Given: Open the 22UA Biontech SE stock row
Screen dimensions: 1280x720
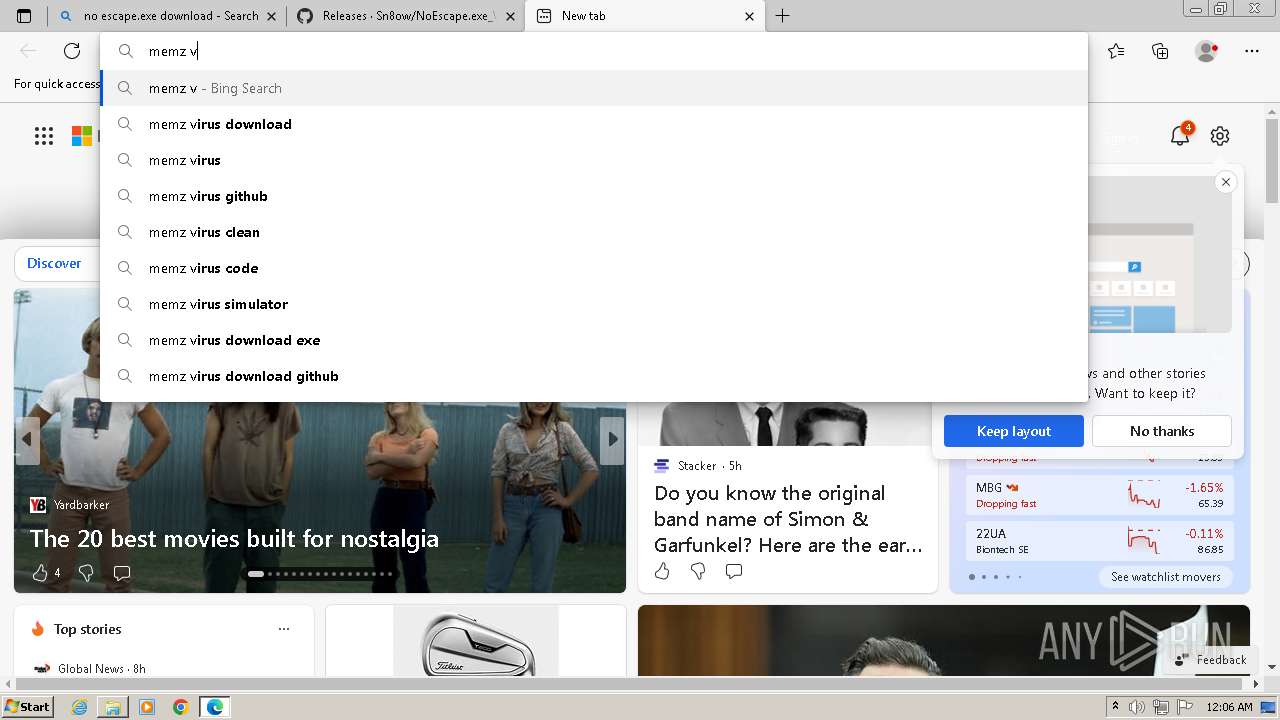Looking at the screenshot, I should (x=1099, y=541).
